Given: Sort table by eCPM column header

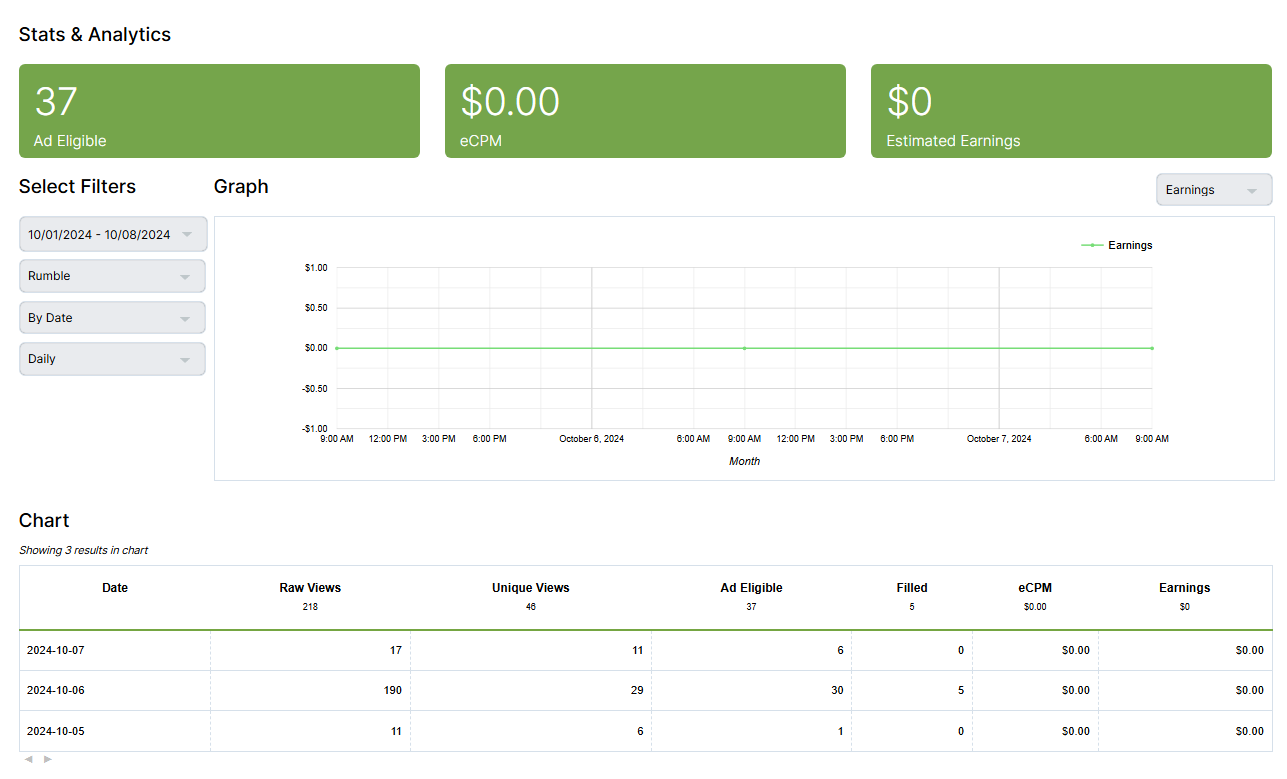Looking at the screenshot, I should 1035,588.
